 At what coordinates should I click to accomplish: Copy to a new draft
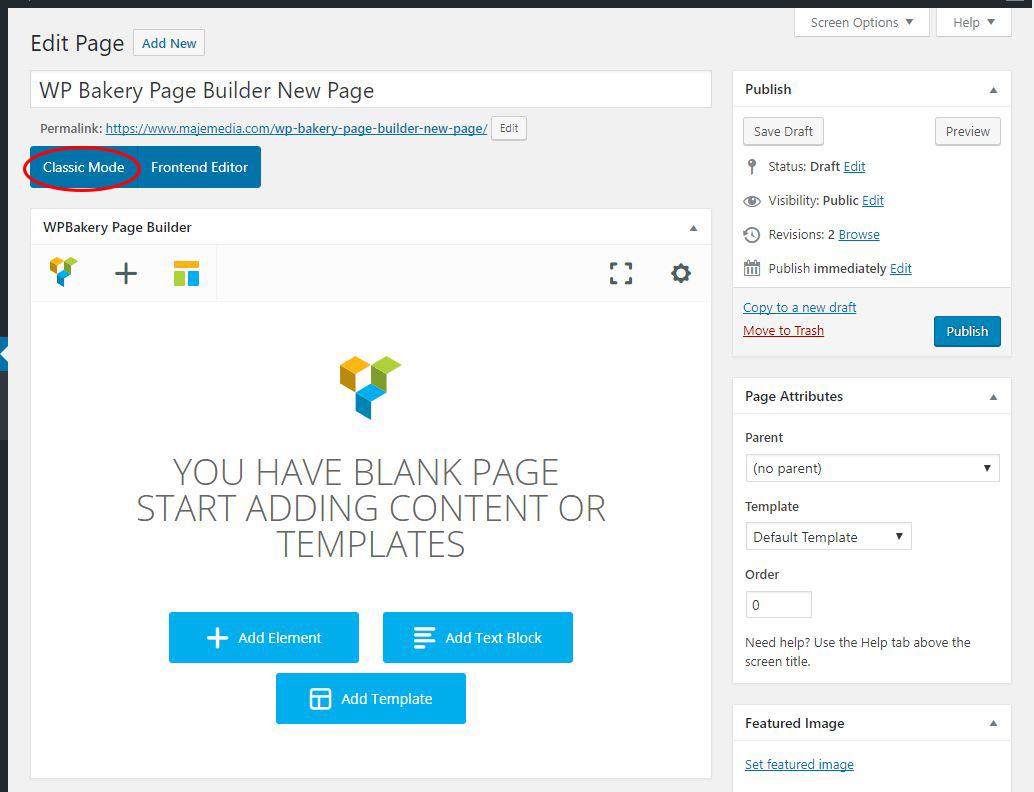pyautogui.click(x=799, y=307)
